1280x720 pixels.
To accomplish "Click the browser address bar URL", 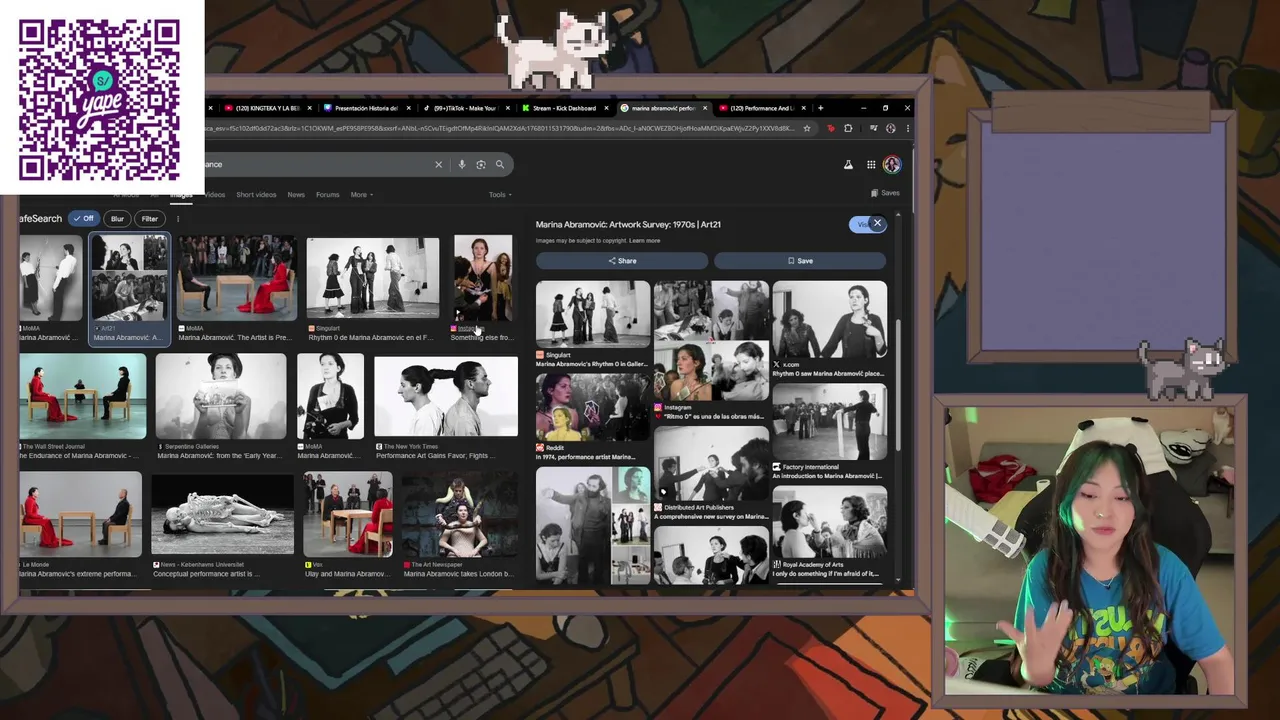I will [x=500, y=128].
